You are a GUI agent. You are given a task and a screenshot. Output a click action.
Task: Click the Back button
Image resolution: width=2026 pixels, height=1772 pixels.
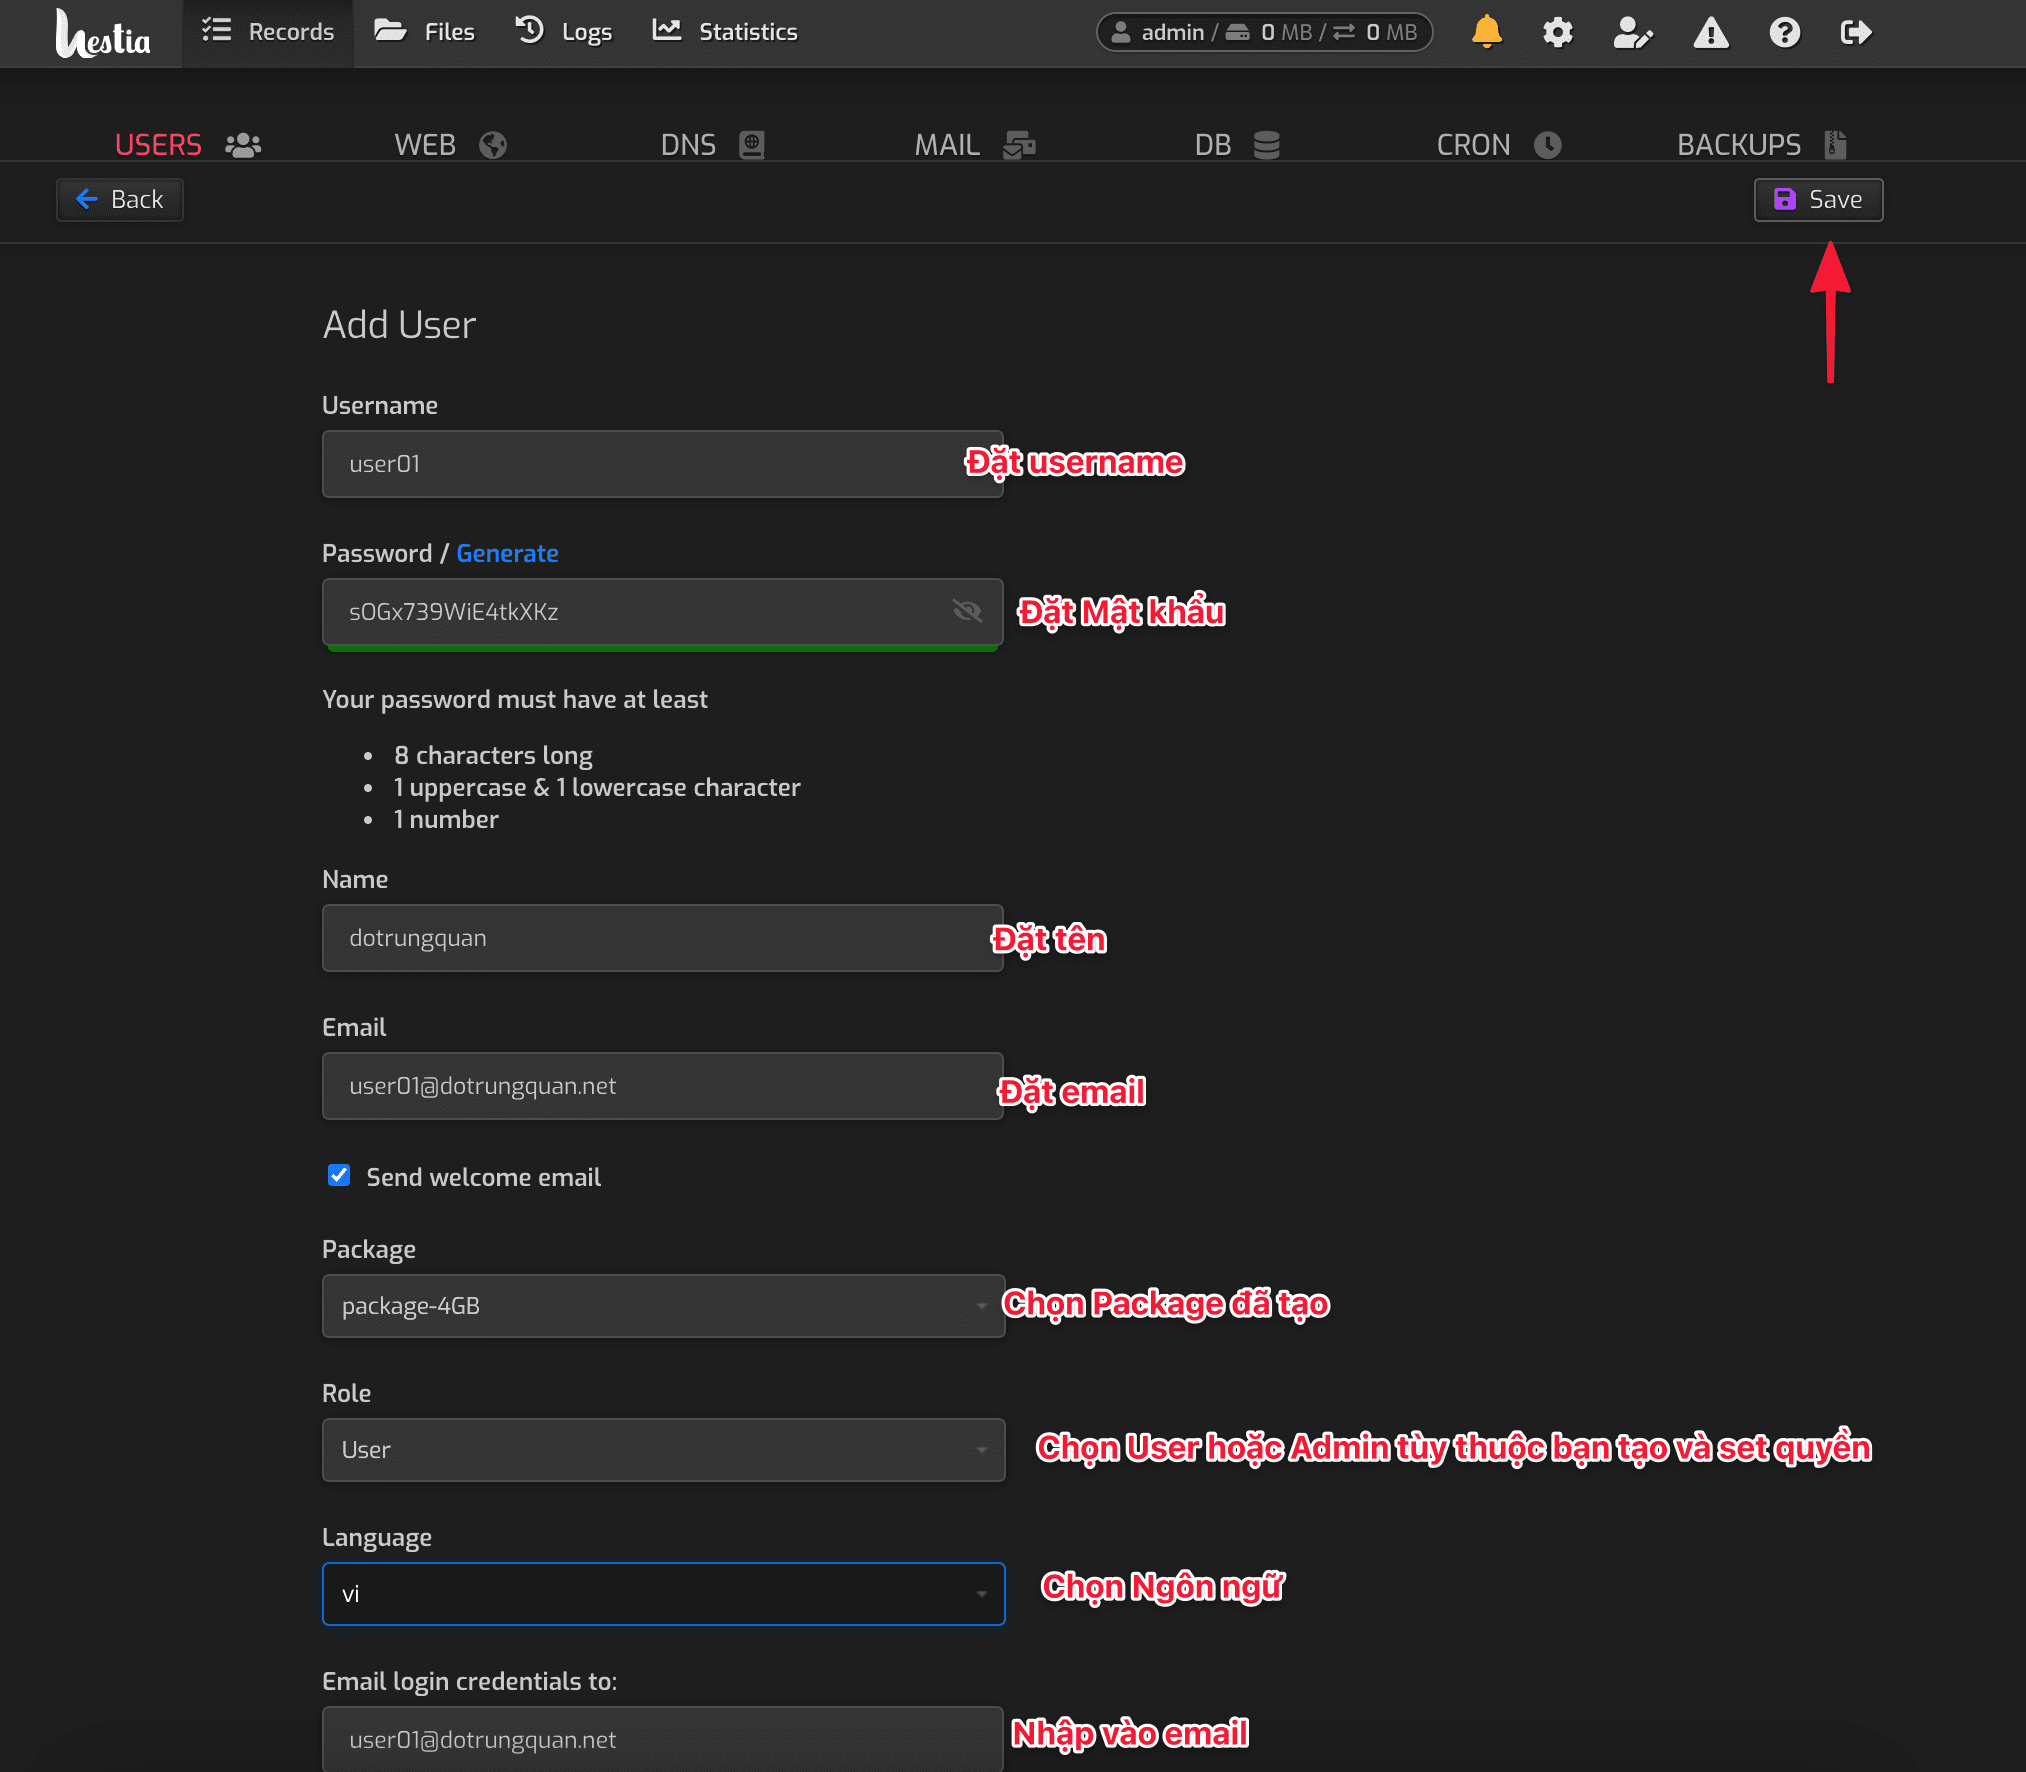(x=120, y=200)
